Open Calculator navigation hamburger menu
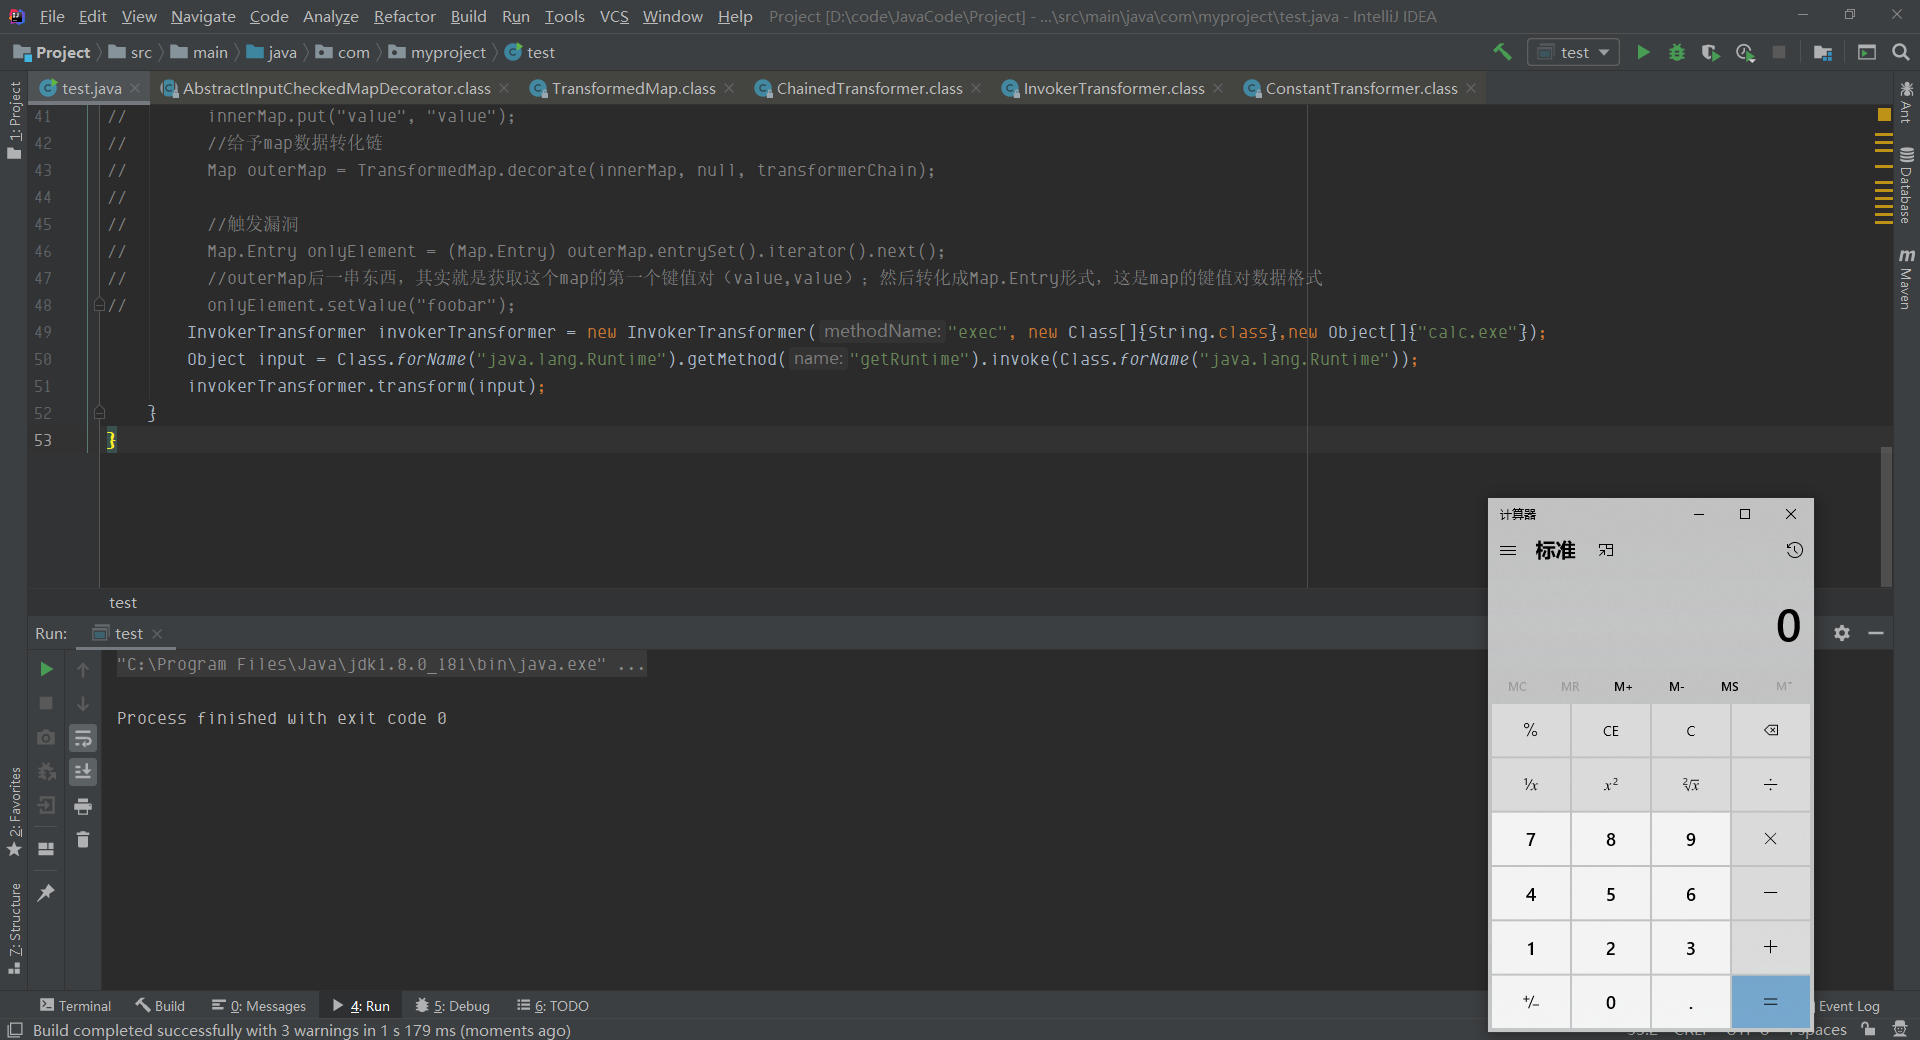Image resolution: width=1920 pixels, height=1040 pixels. tap(1508, 550)
